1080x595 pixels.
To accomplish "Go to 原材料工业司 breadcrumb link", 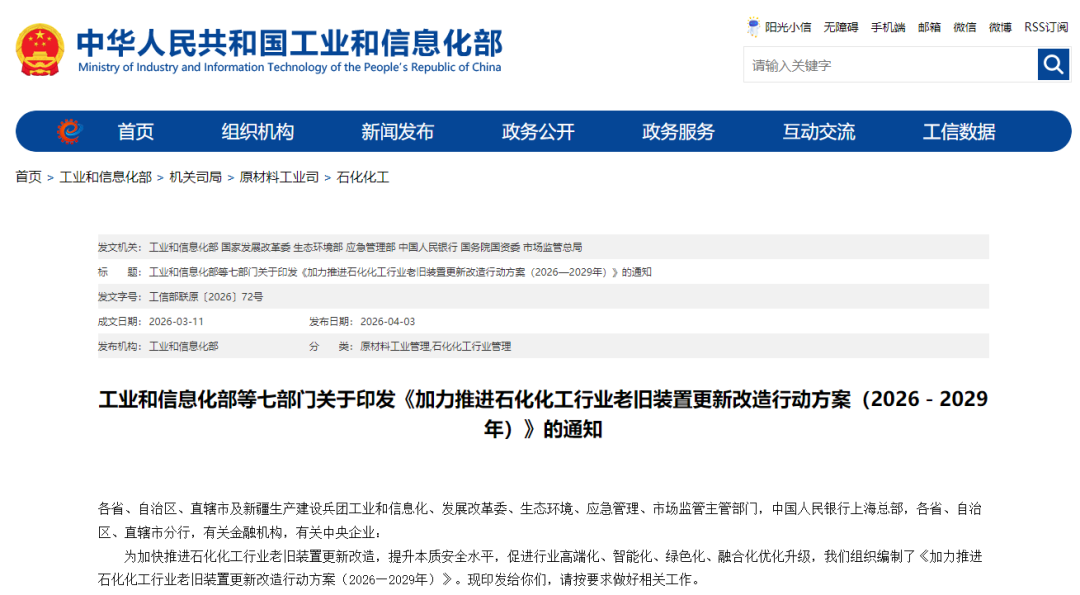I will tap(279, 177).
